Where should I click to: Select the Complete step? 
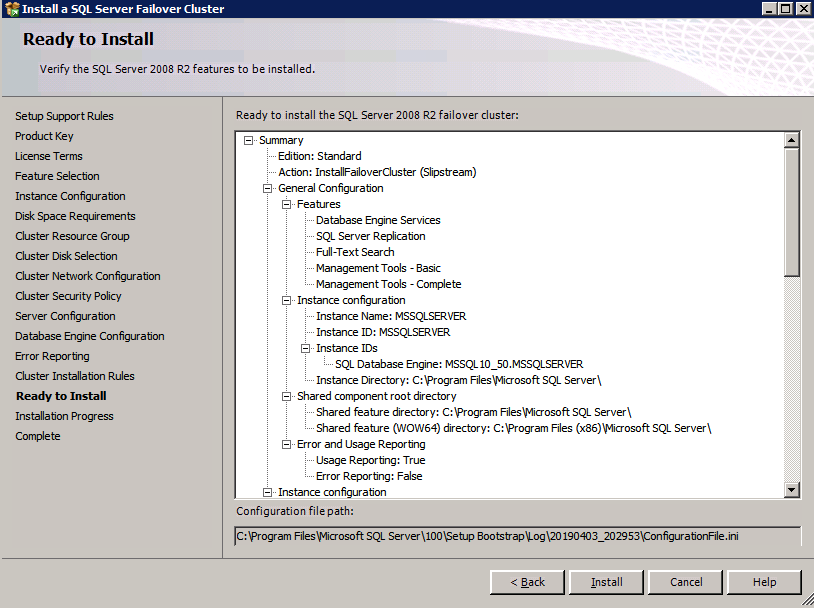[38, 436]
